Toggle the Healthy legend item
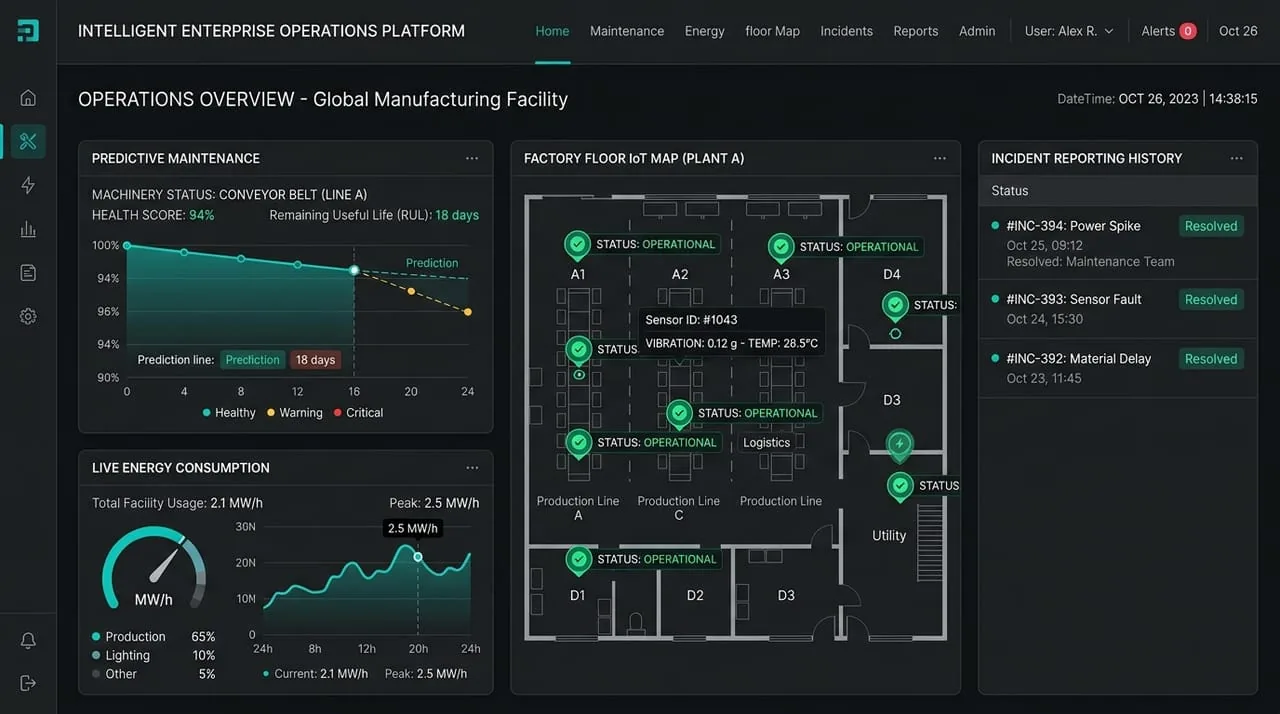 (x=229, y=412)
